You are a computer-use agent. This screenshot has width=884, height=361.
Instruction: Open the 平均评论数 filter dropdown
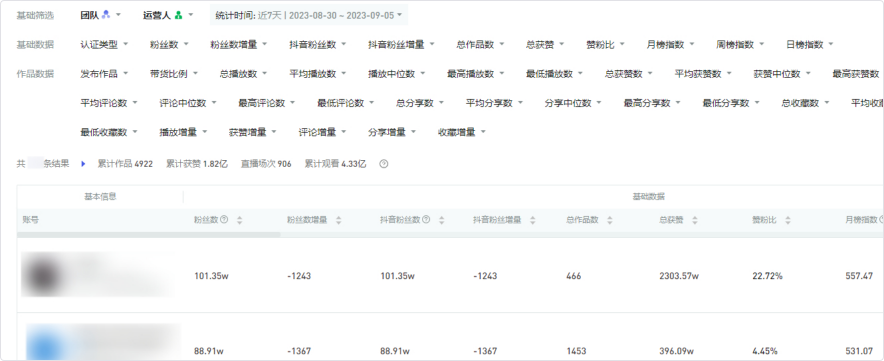[109, 103]
